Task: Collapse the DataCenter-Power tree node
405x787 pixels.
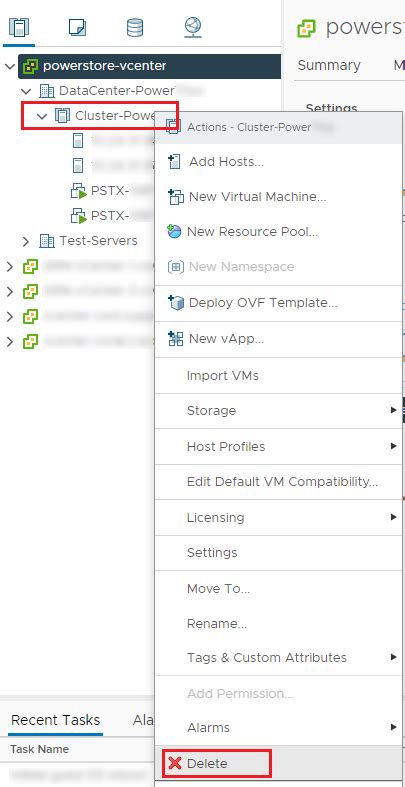Action: (x=26, y=91)
